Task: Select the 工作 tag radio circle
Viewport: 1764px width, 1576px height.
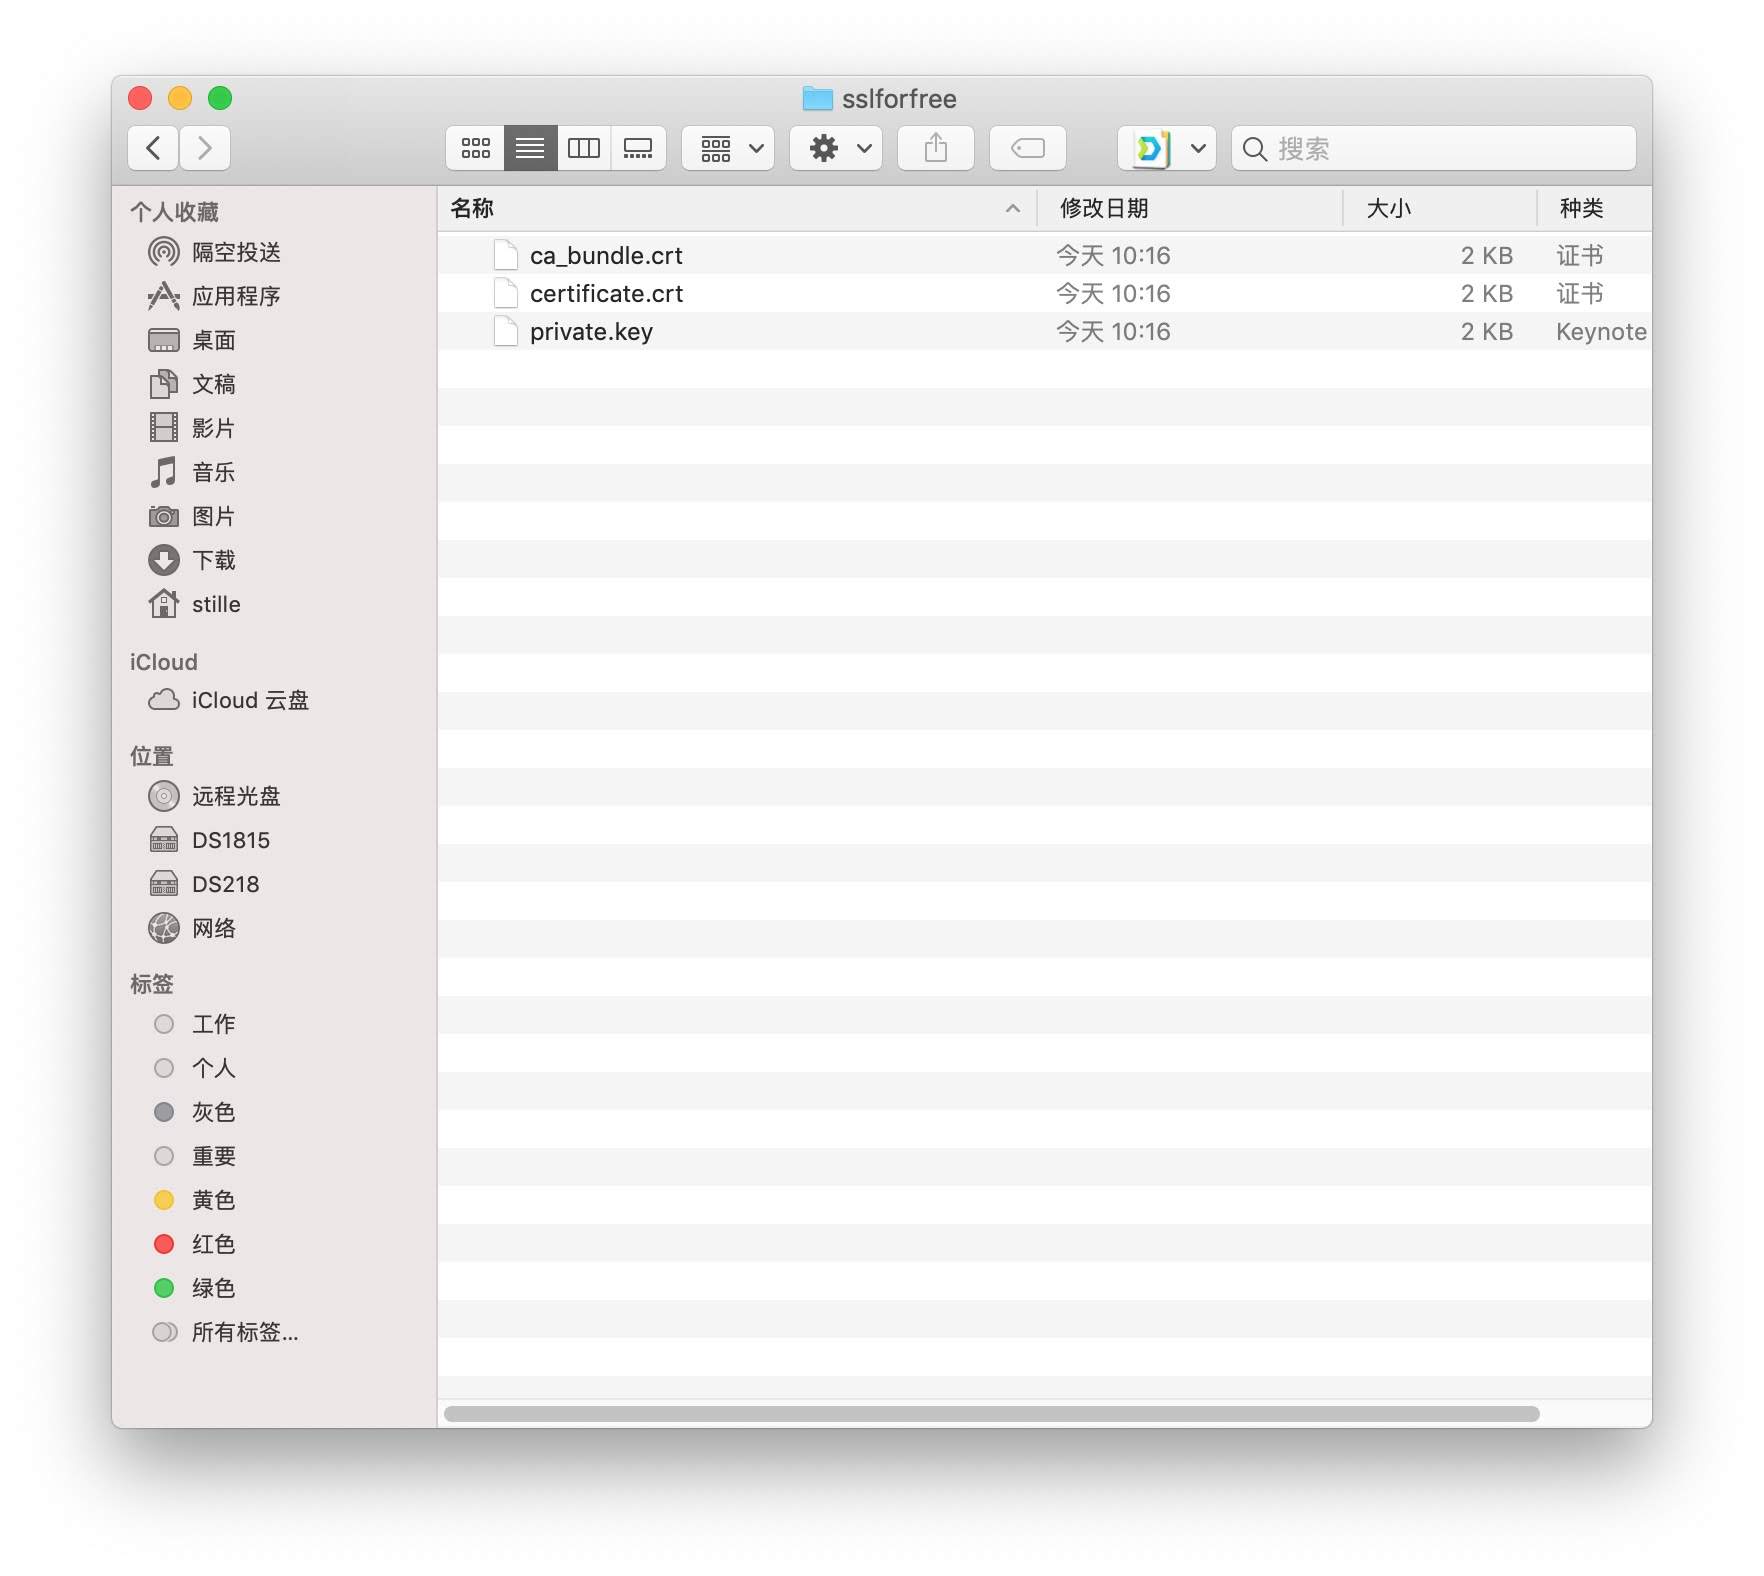Action: [x=164, y=1024]
